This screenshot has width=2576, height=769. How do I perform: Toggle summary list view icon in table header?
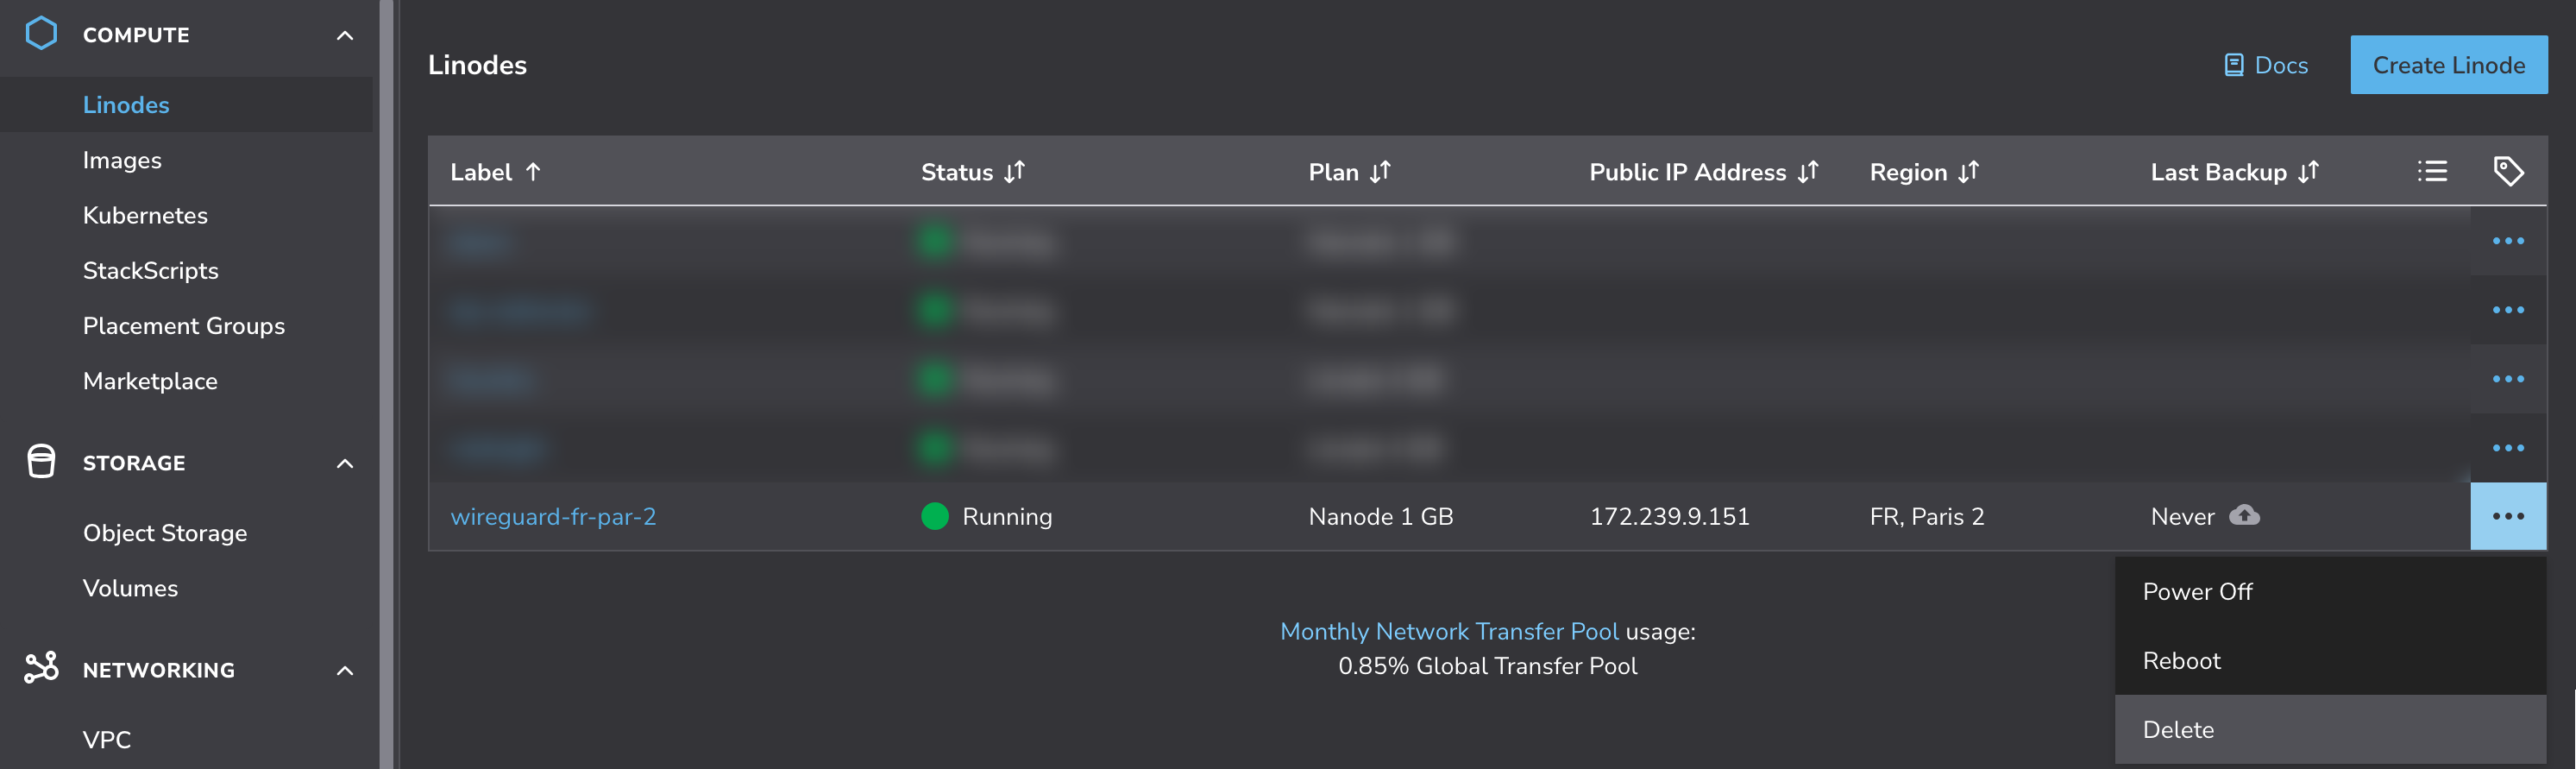coord(2431,172)
